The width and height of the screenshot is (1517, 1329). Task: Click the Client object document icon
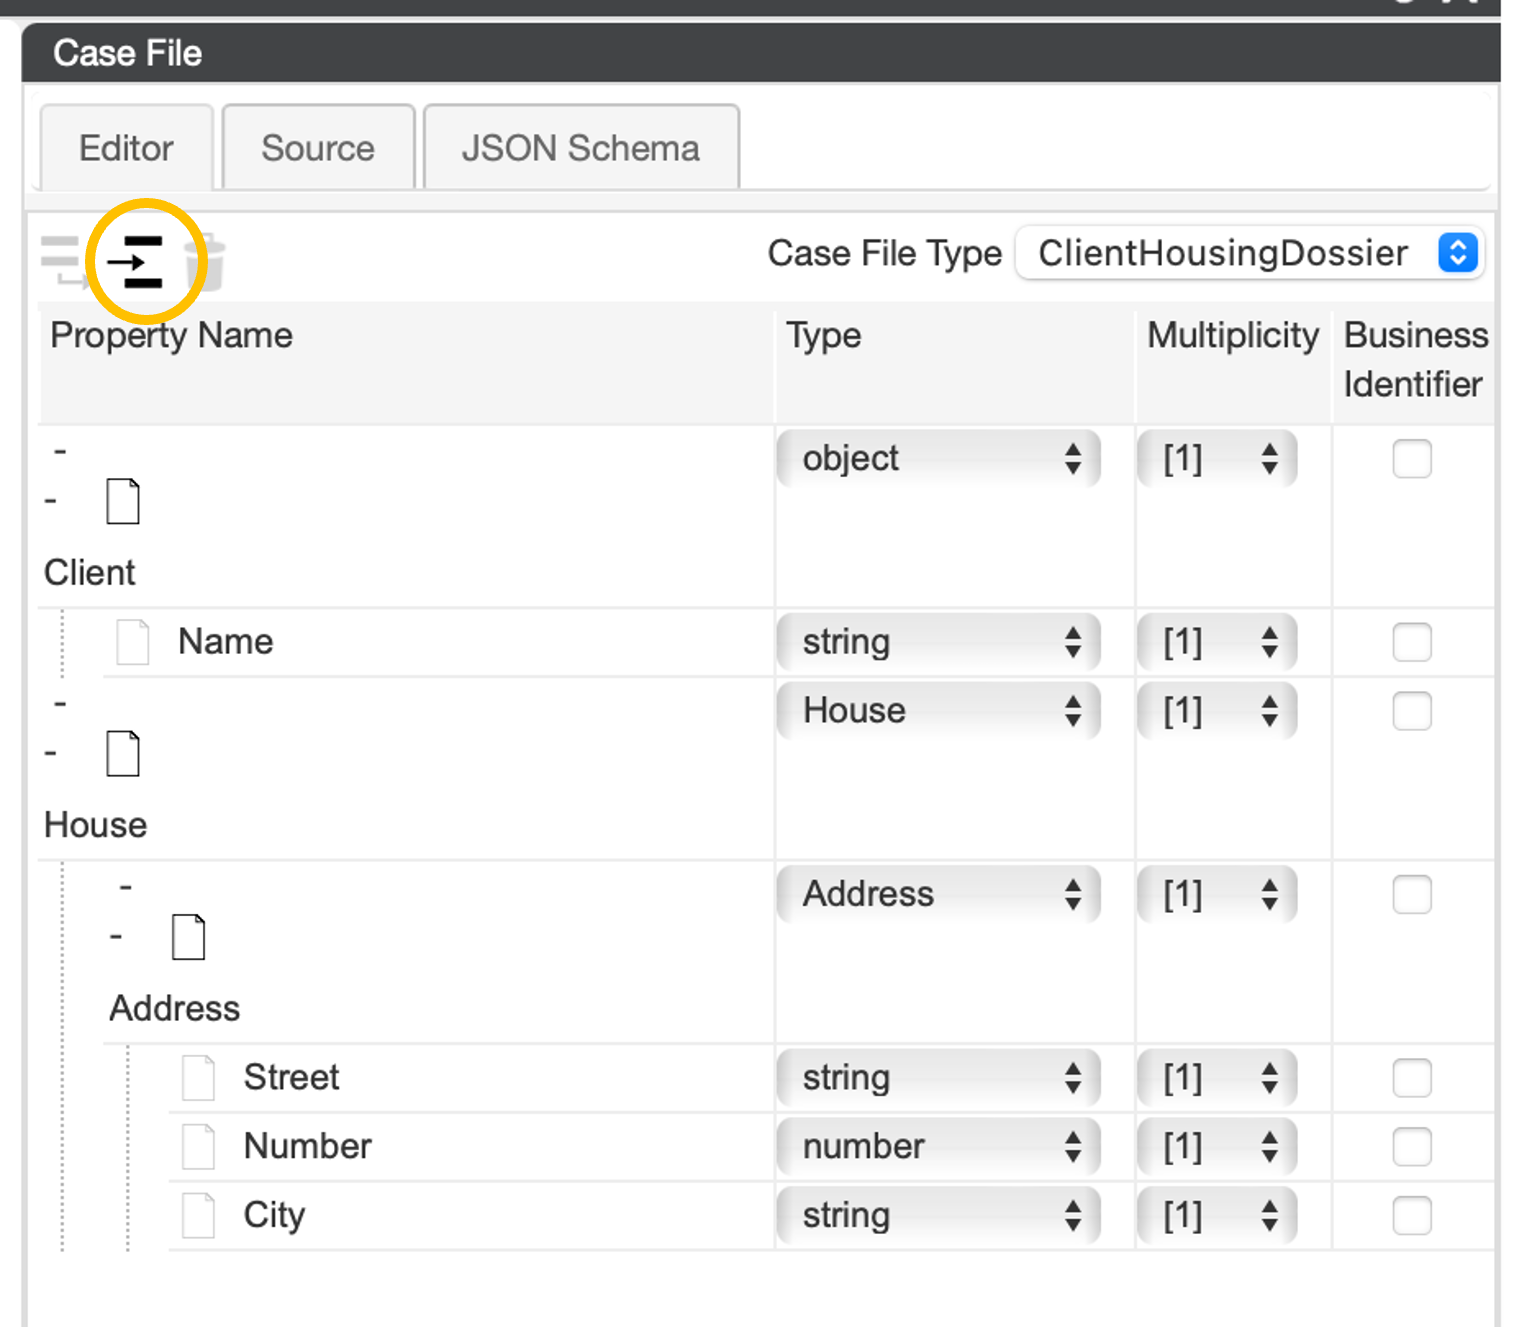123,501
